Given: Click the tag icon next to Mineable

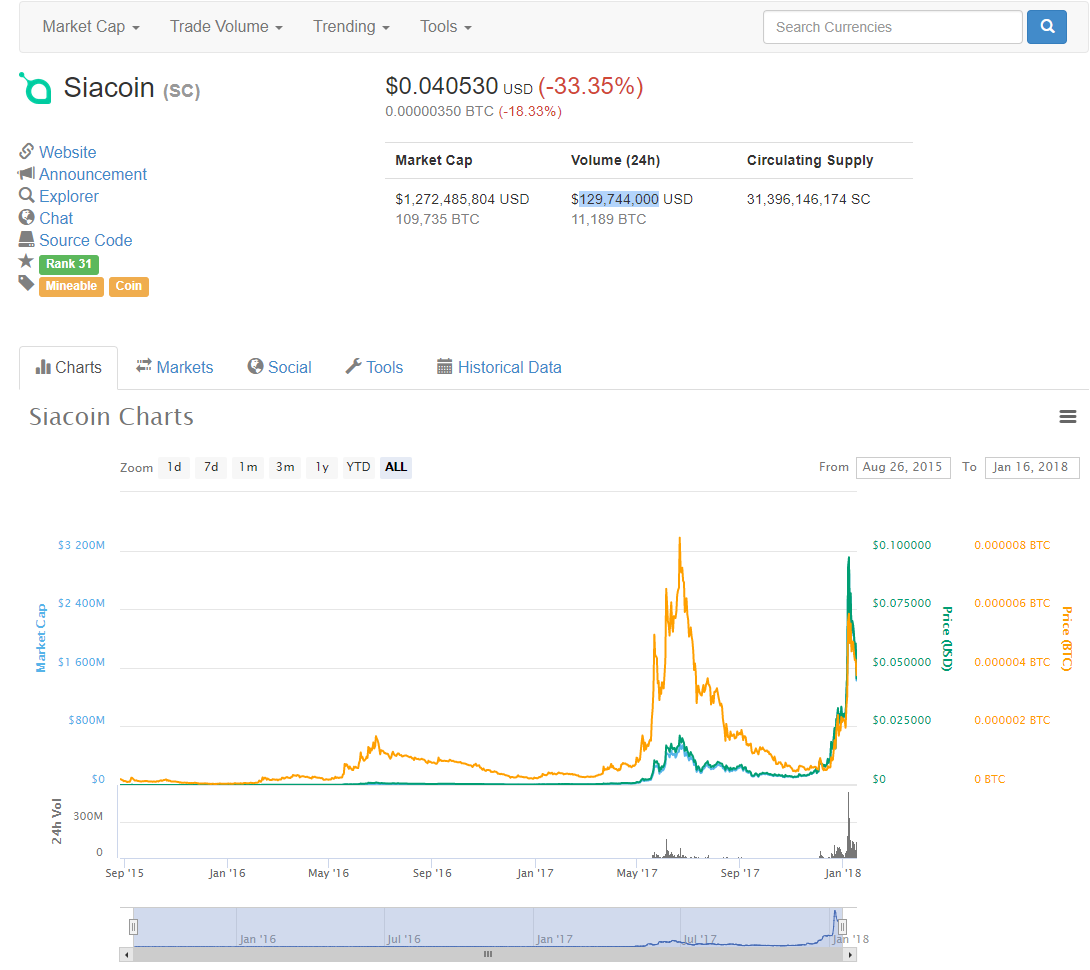Looking at the screenshot, I should click(x=26, y=283).
